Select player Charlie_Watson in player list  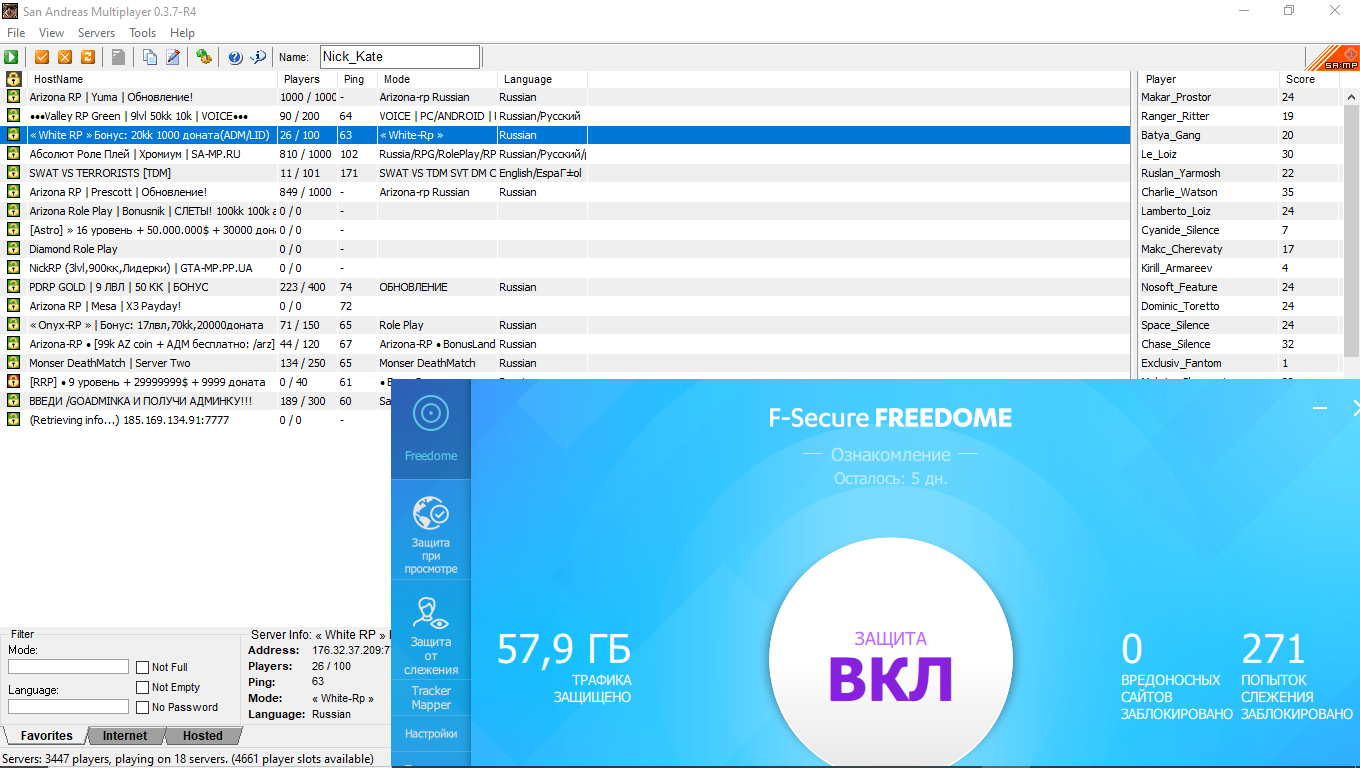click(1240, 192)
